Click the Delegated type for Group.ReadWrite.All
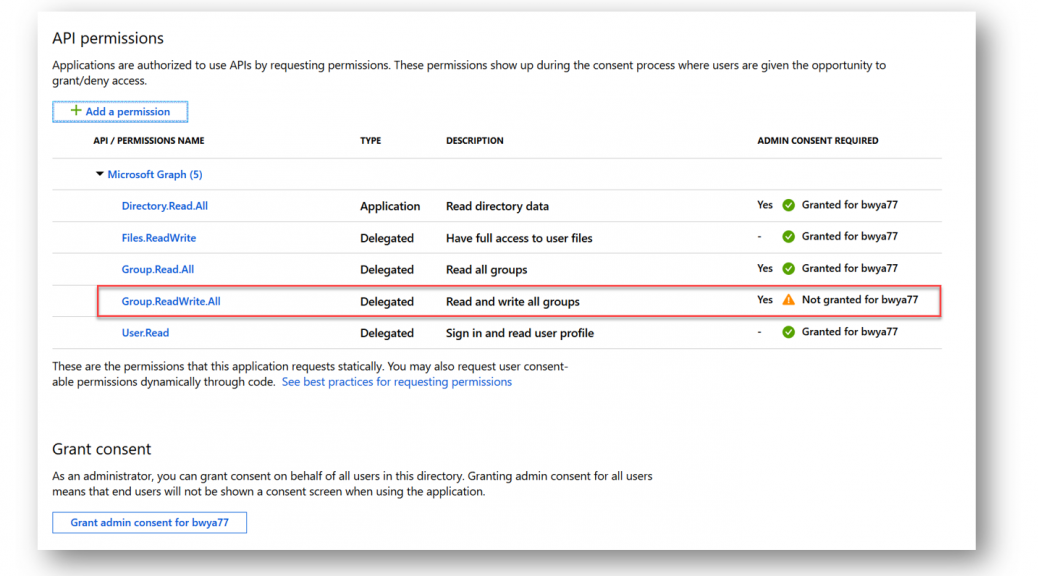 [387, 301]
